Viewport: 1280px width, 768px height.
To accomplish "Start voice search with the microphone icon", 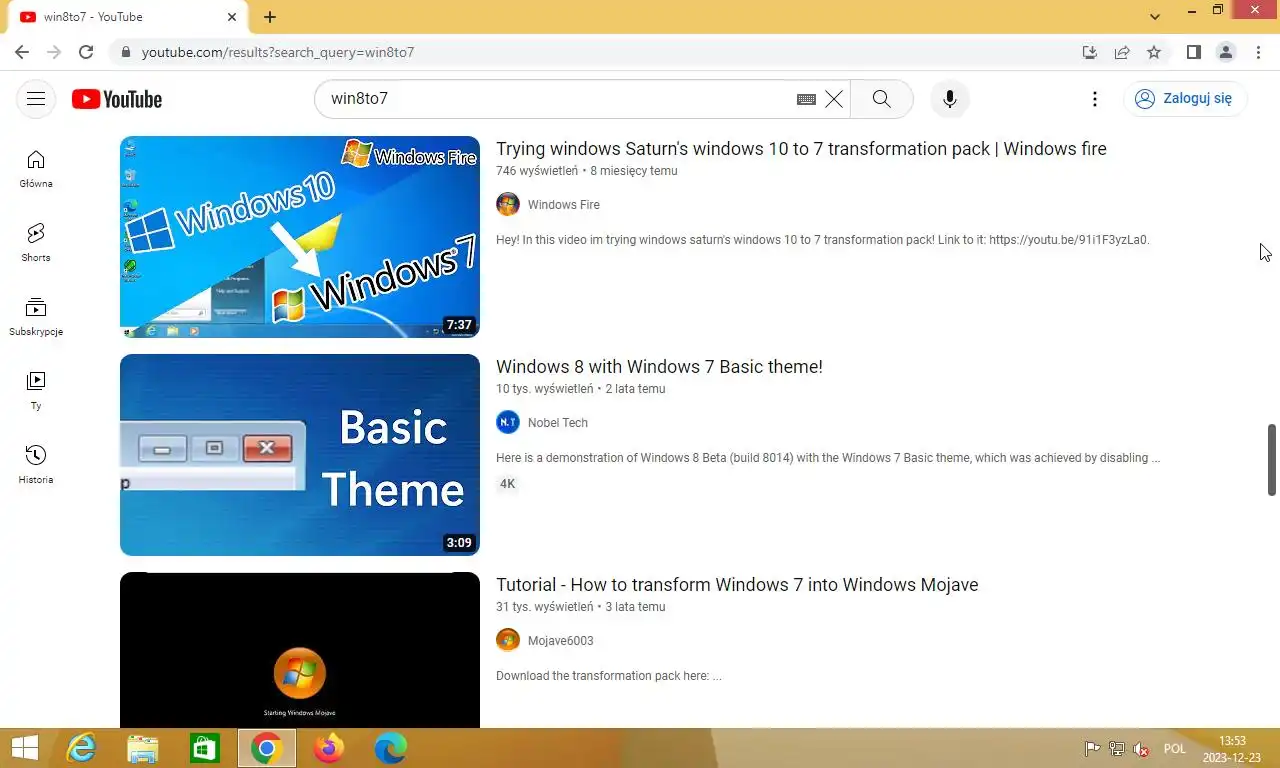I will [x=950, y=99].
